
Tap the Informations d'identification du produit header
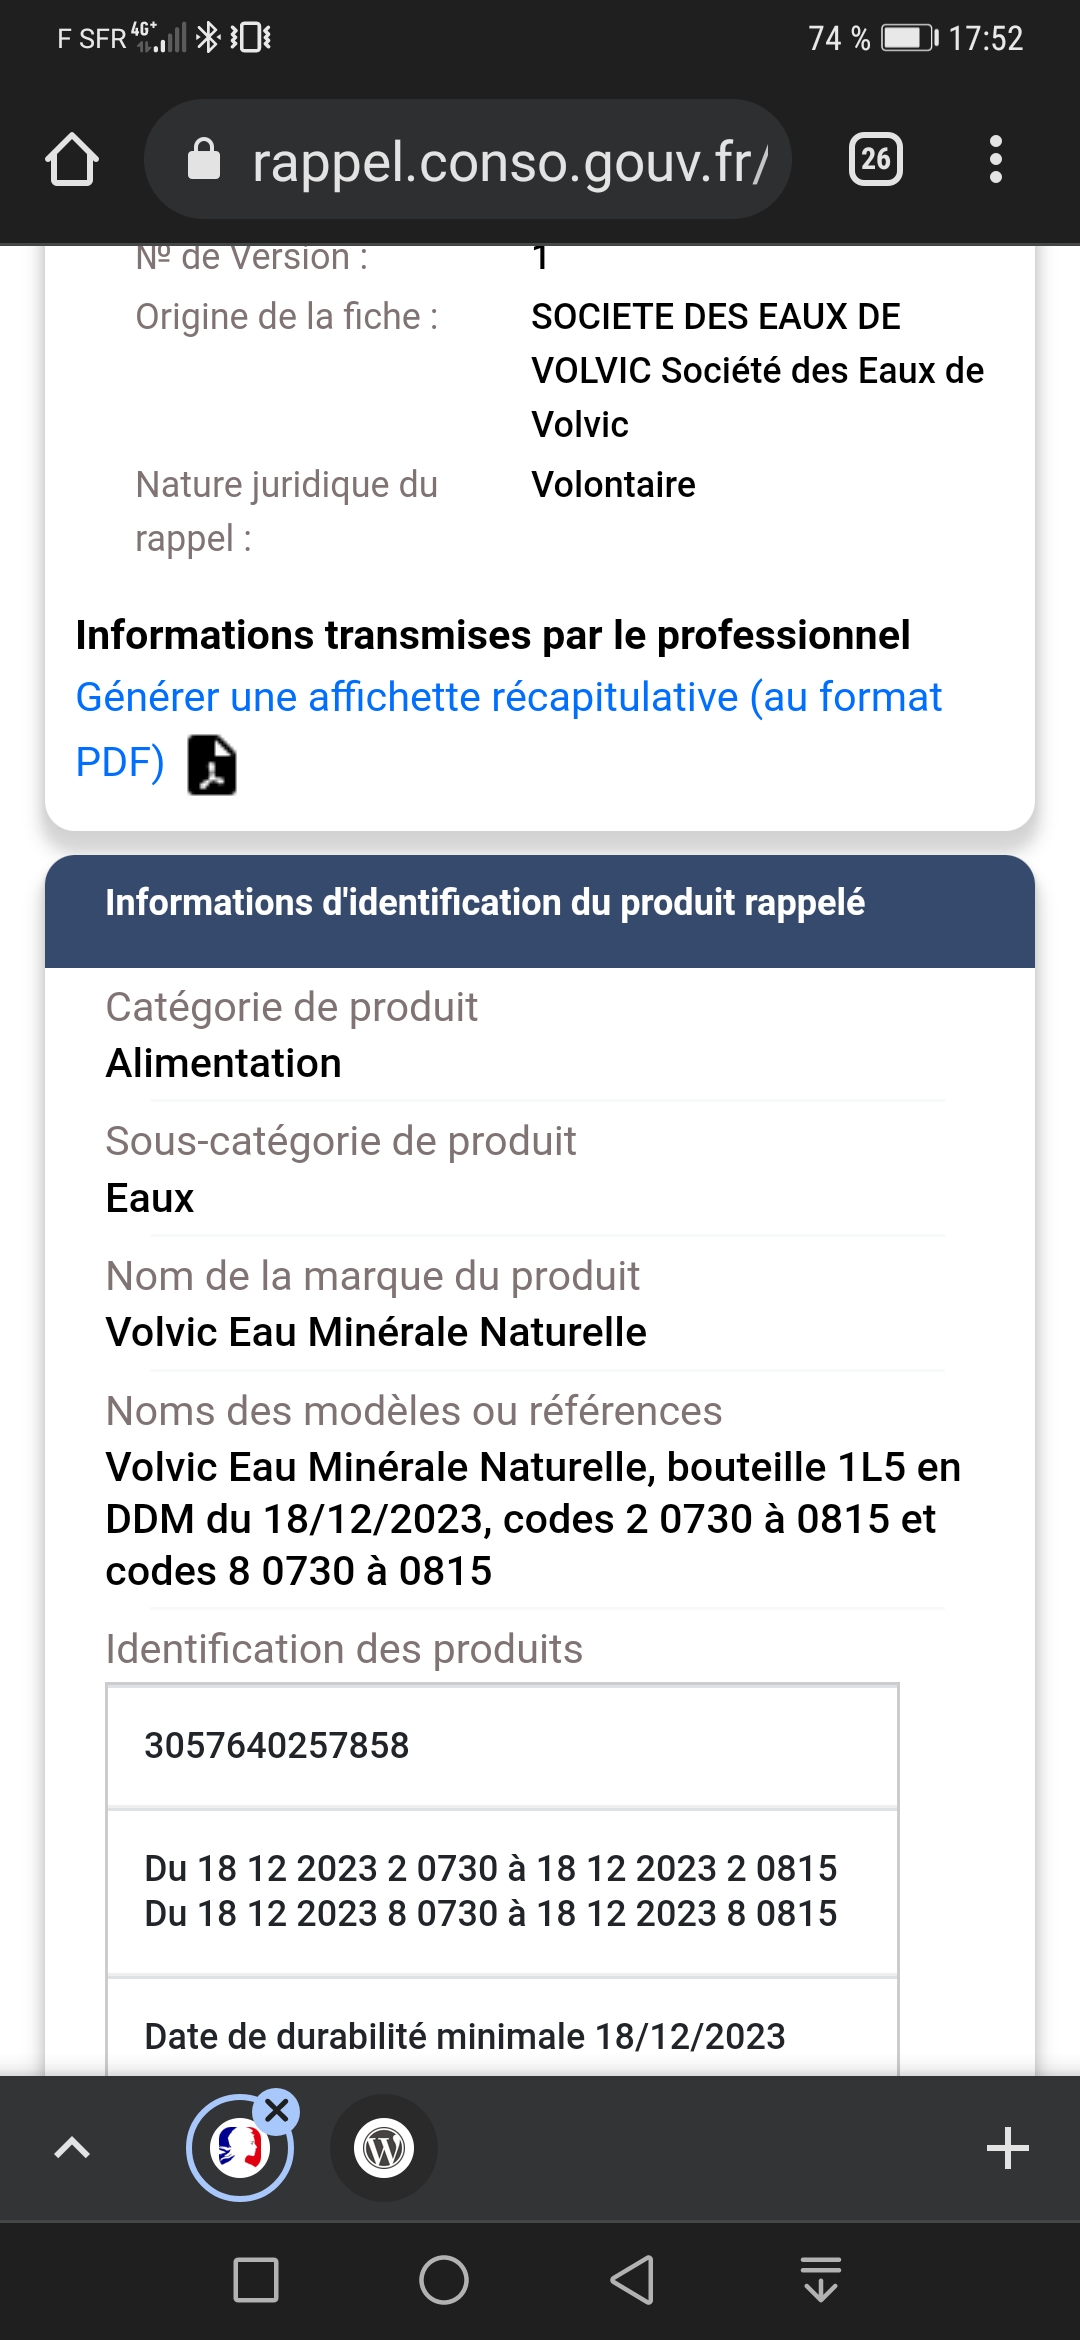(x=540, y=911)
